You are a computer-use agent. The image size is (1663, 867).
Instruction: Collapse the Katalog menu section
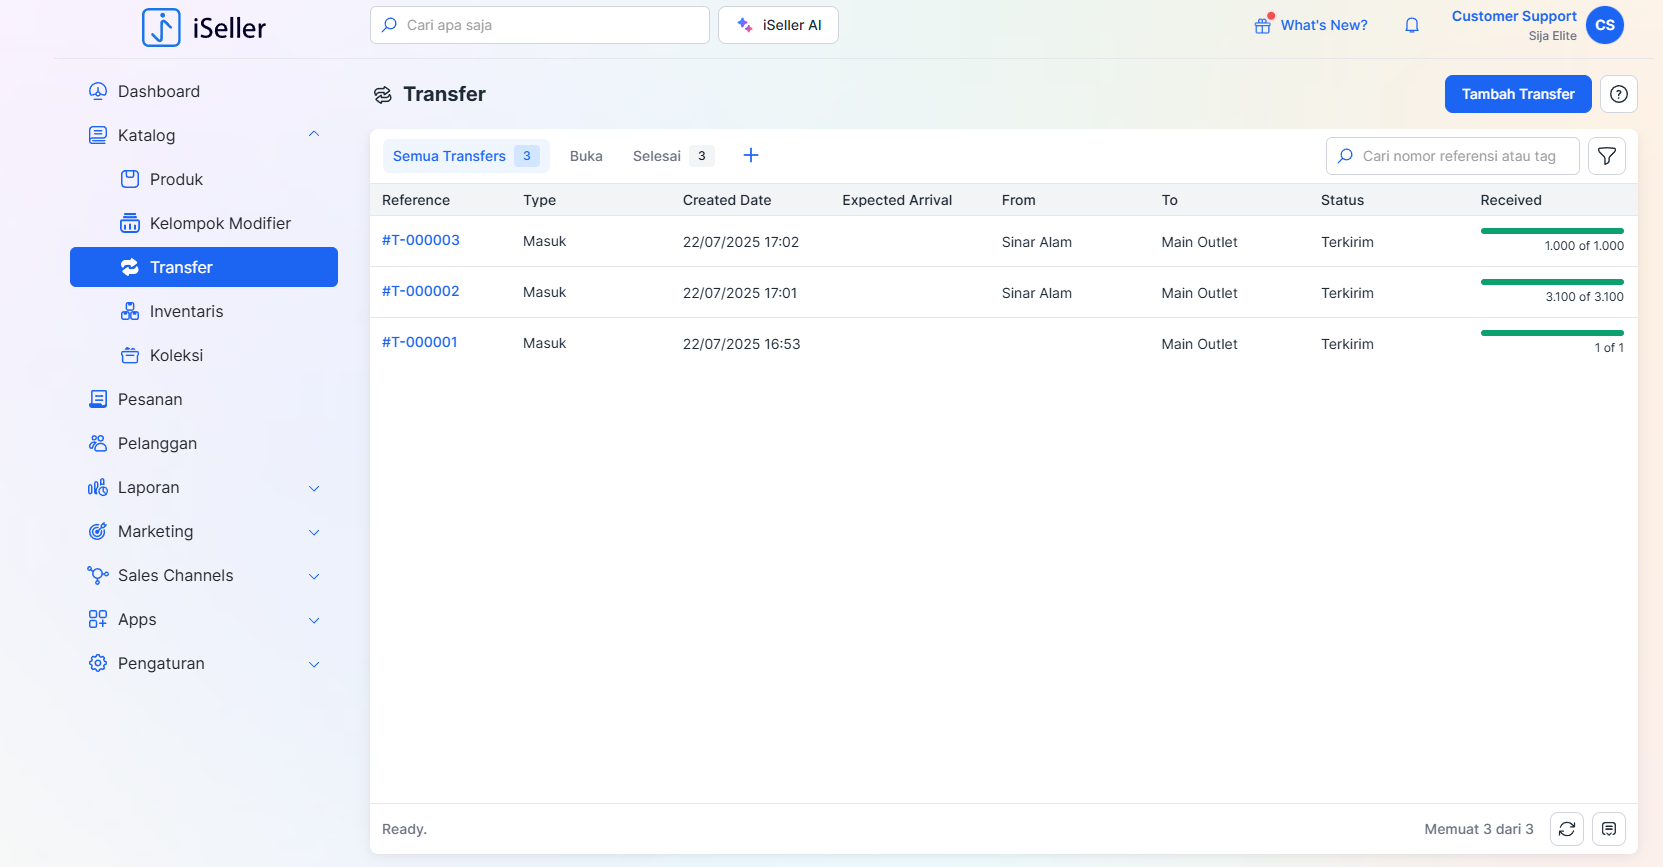pyautogui.click(x=314, y=135)
